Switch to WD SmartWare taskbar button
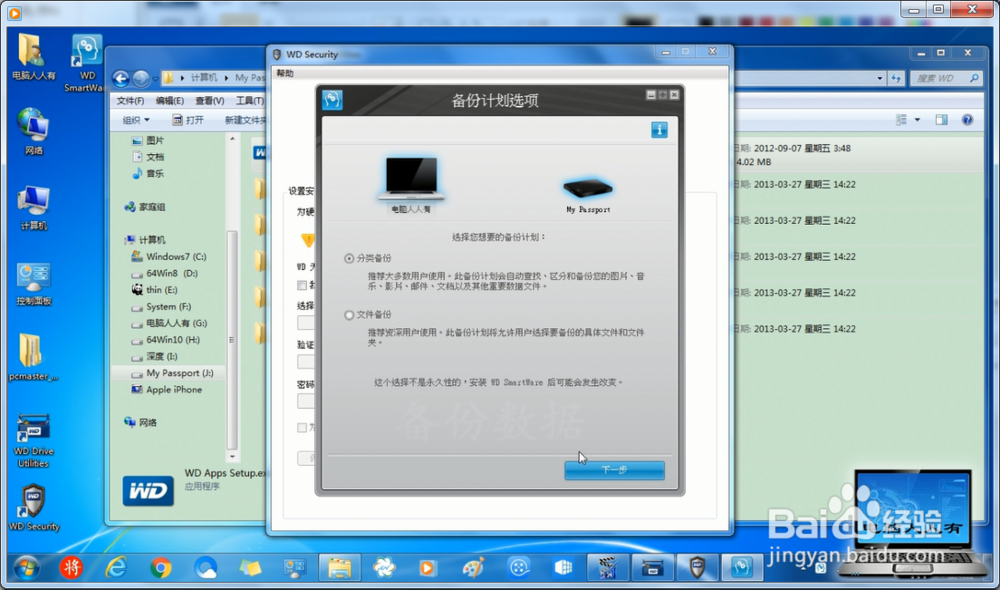Viewport: 1000px width, 590px height. [x=742, y=567]
